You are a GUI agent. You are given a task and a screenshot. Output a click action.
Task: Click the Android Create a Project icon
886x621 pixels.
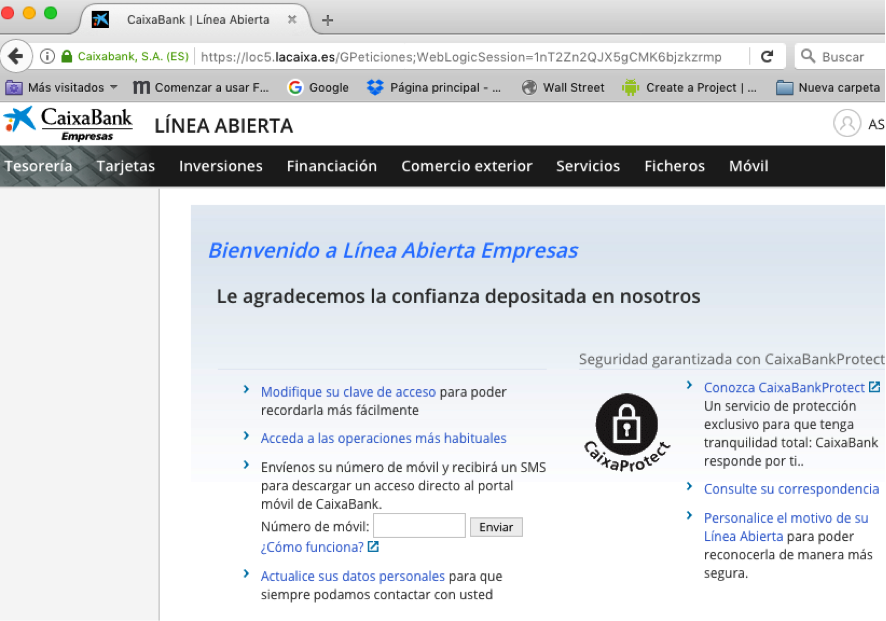point(631,88)
